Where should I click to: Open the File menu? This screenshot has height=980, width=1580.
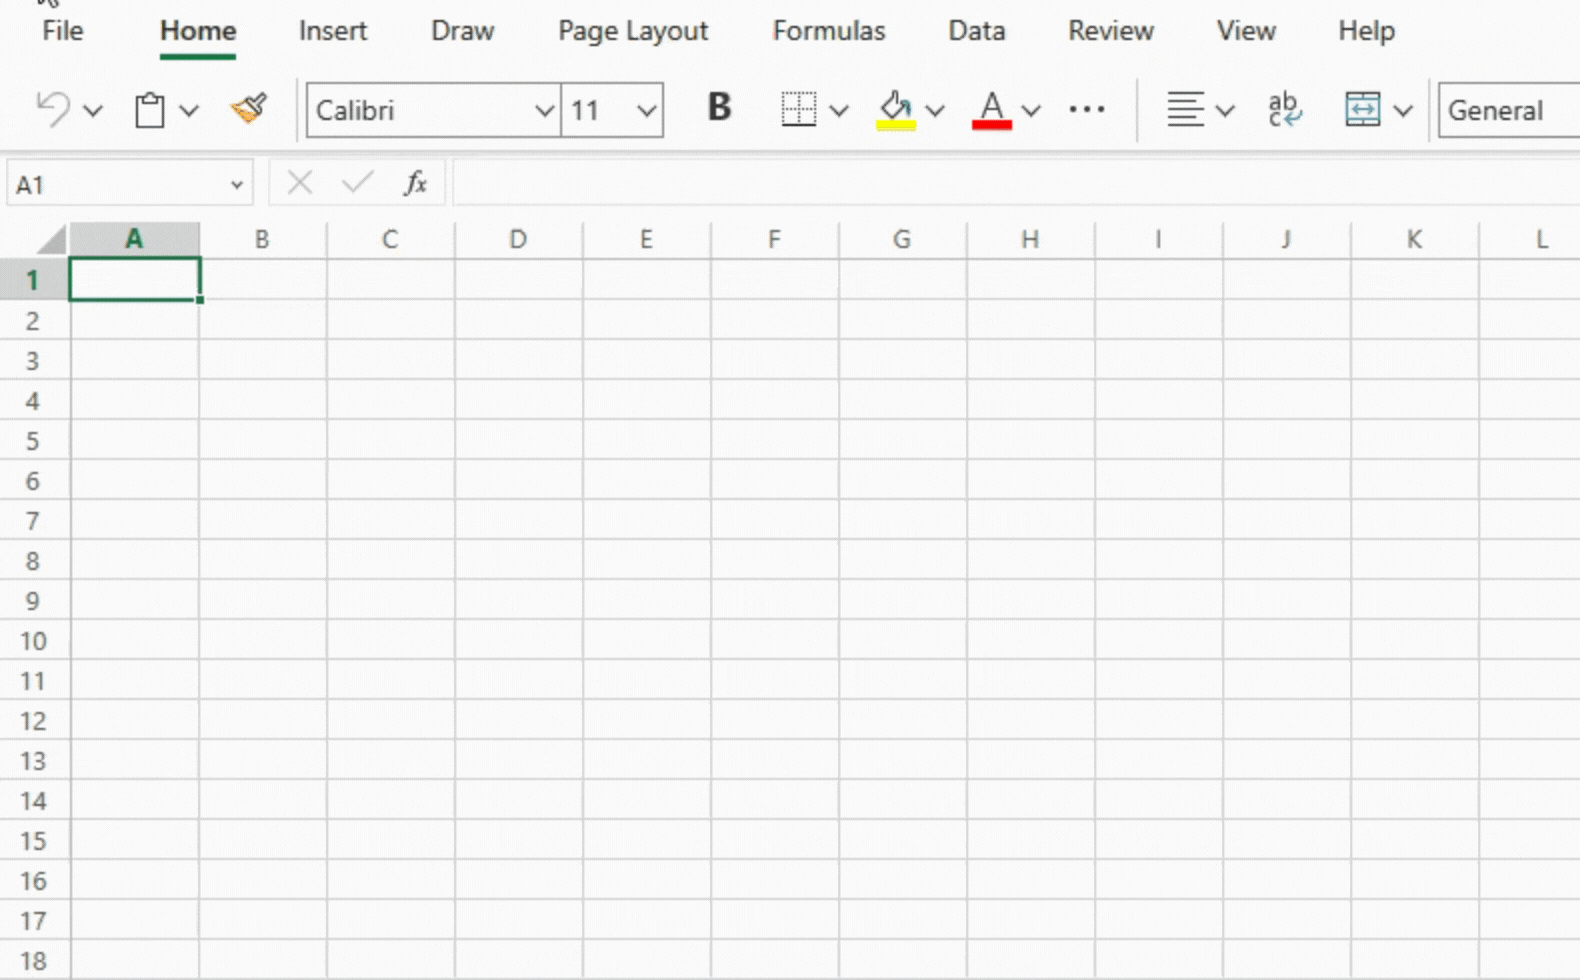[62, 31]
